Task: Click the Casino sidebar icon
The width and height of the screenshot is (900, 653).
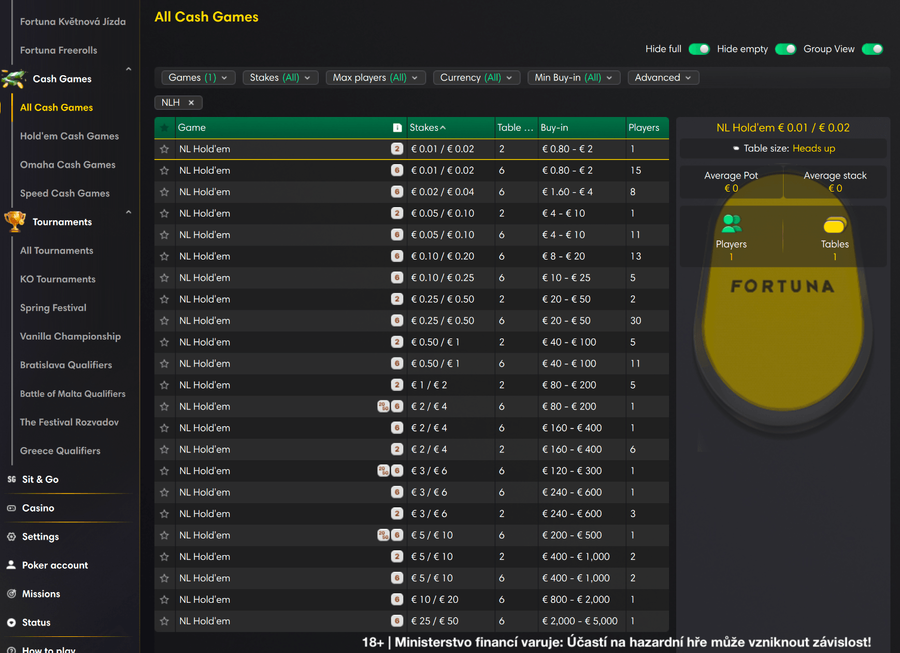Action: tap(11, 508)
